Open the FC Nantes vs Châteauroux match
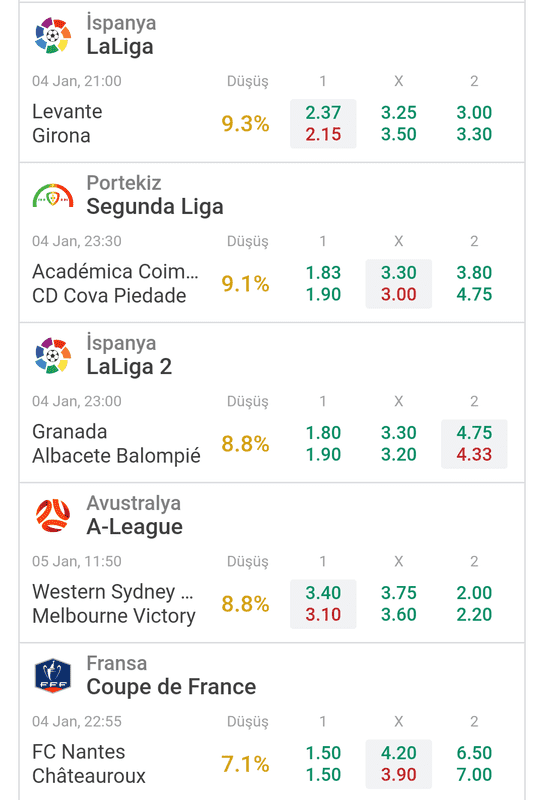This screenshot has height=800, width=544. pos(89,764)
